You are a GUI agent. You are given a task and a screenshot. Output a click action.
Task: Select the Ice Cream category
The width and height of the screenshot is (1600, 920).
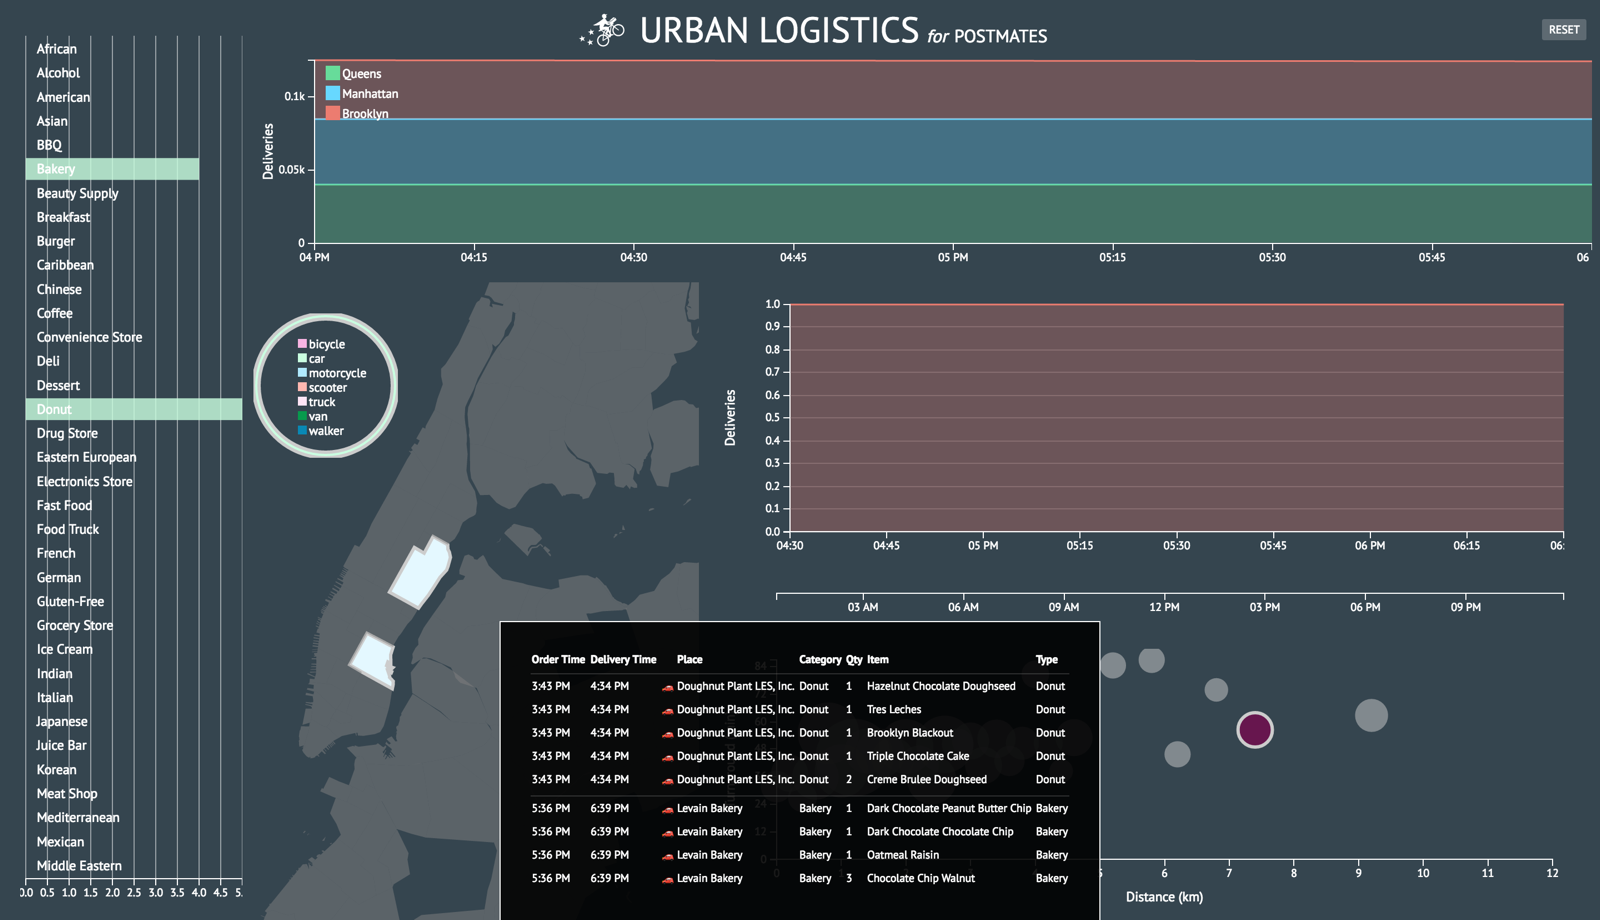pyautogui.click(x=64, y=649)
